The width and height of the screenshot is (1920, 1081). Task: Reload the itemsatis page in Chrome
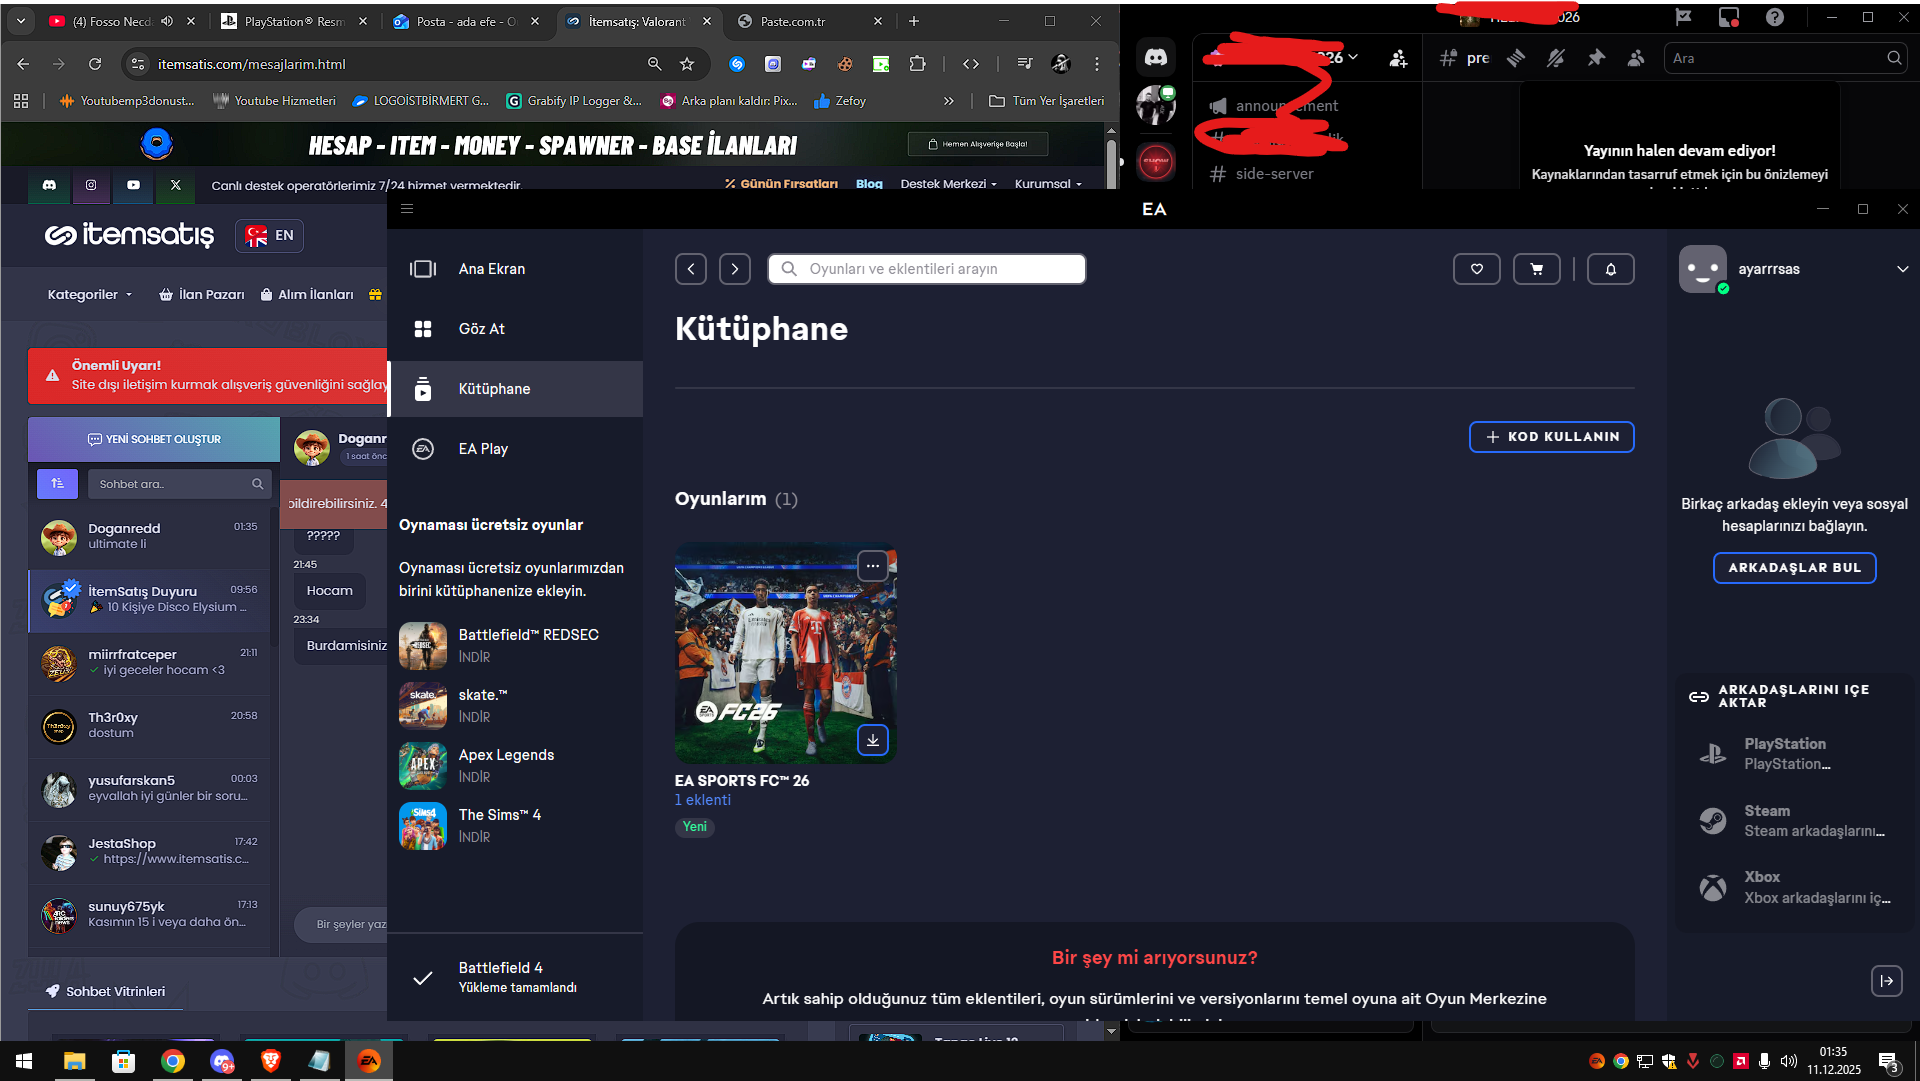(x=95, y=64)
